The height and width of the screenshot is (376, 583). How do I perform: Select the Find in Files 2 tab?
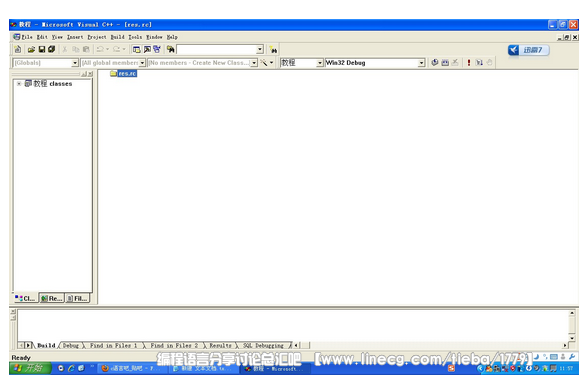point(174,346)
